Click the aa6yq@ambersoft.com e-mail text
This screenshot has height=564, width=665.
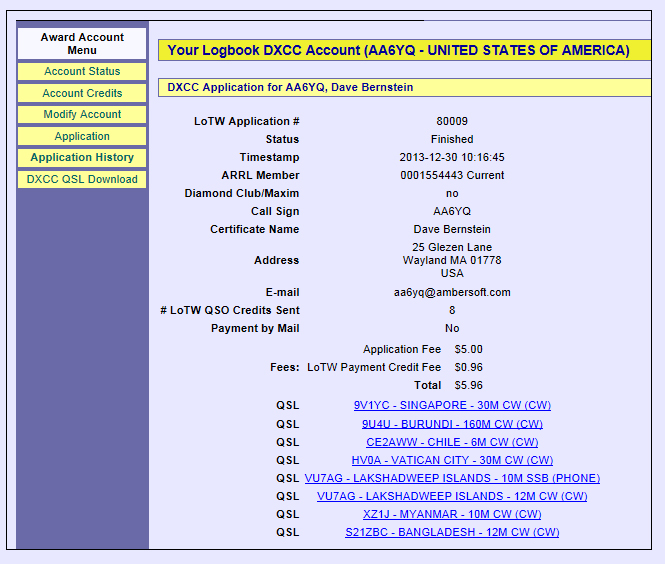pos(452,293)
